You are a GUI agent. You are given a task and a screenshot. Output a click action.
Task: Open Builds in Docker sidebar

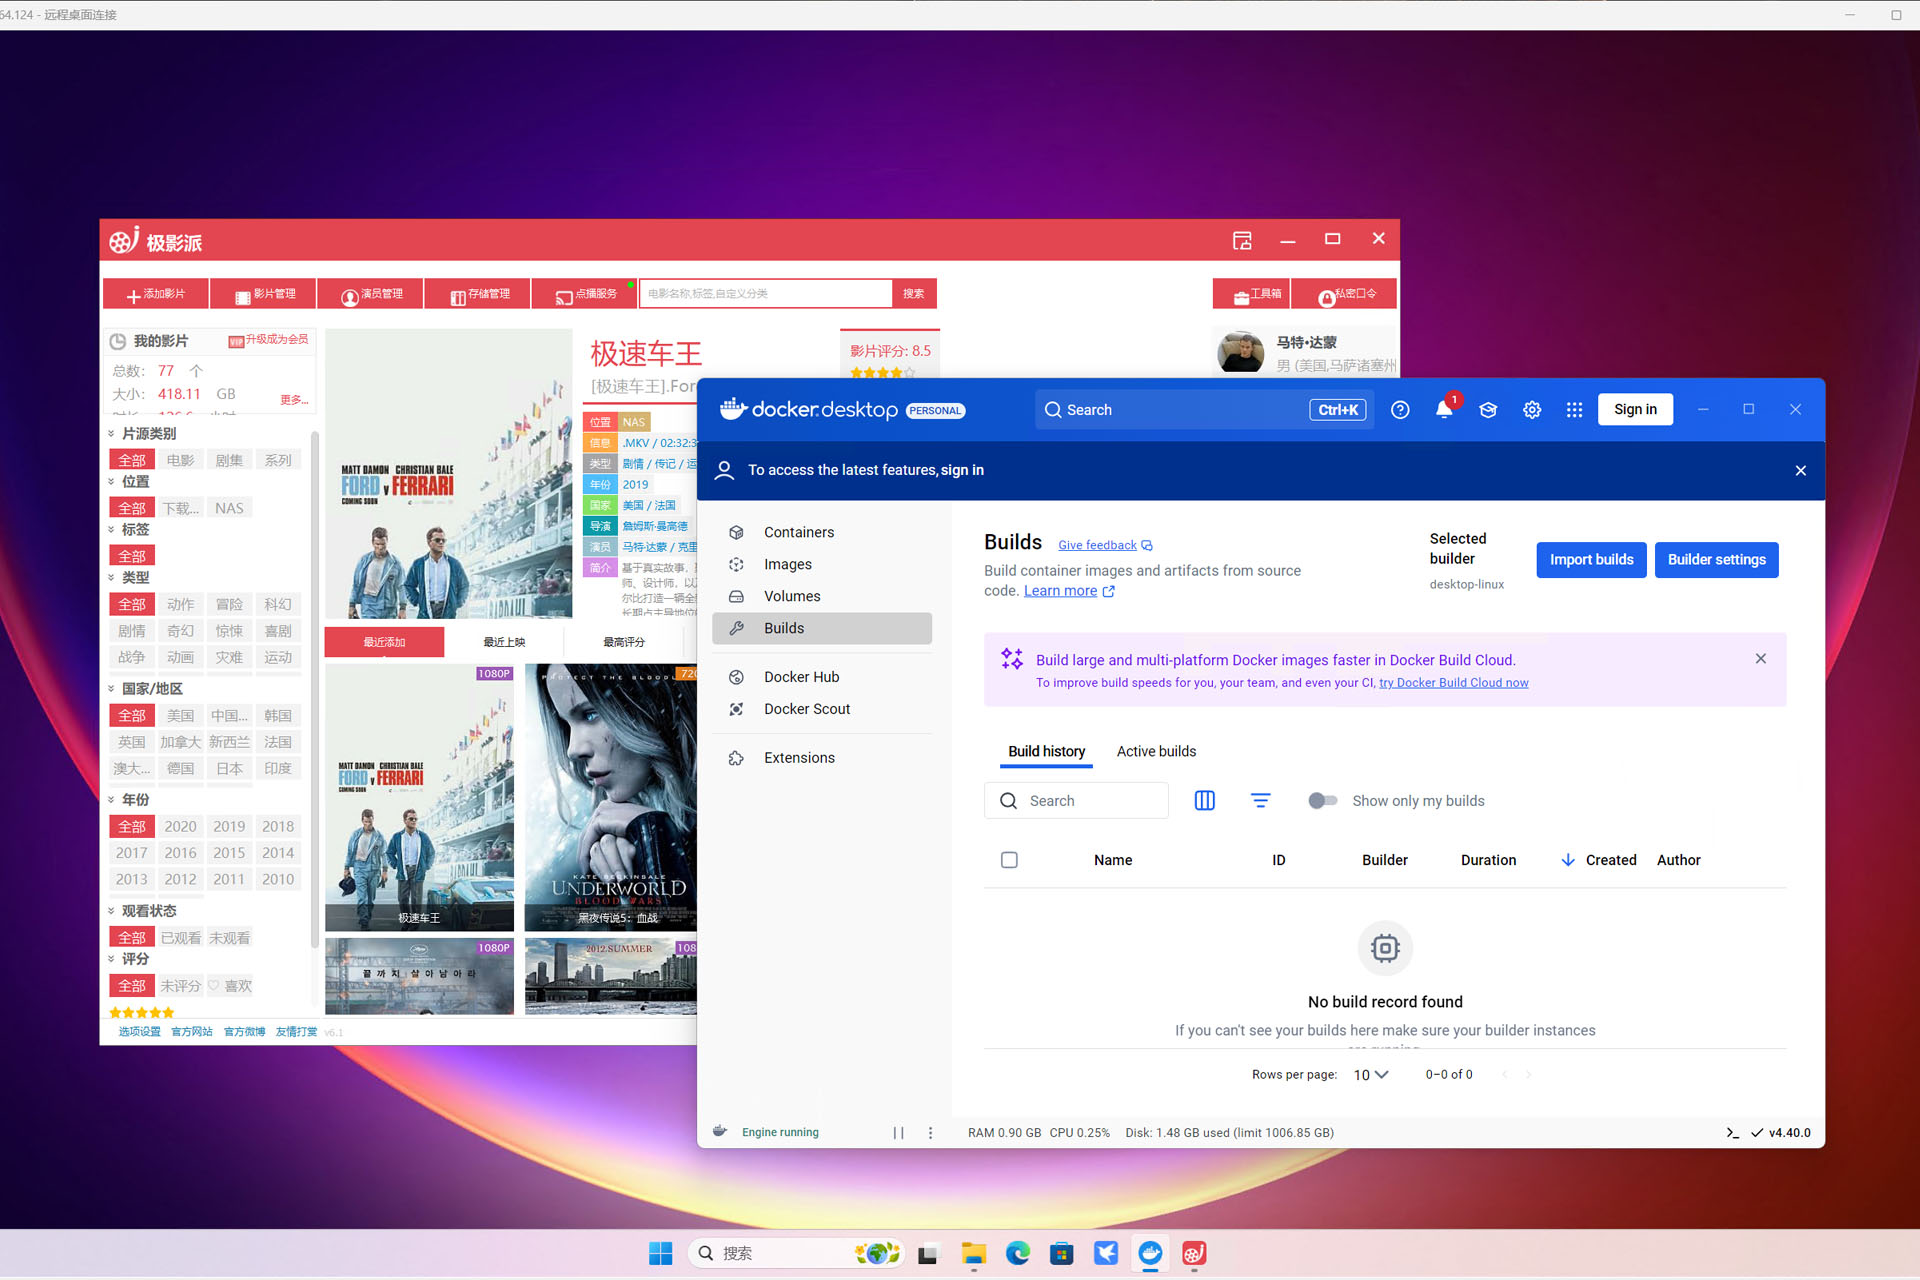pos(822,628)
